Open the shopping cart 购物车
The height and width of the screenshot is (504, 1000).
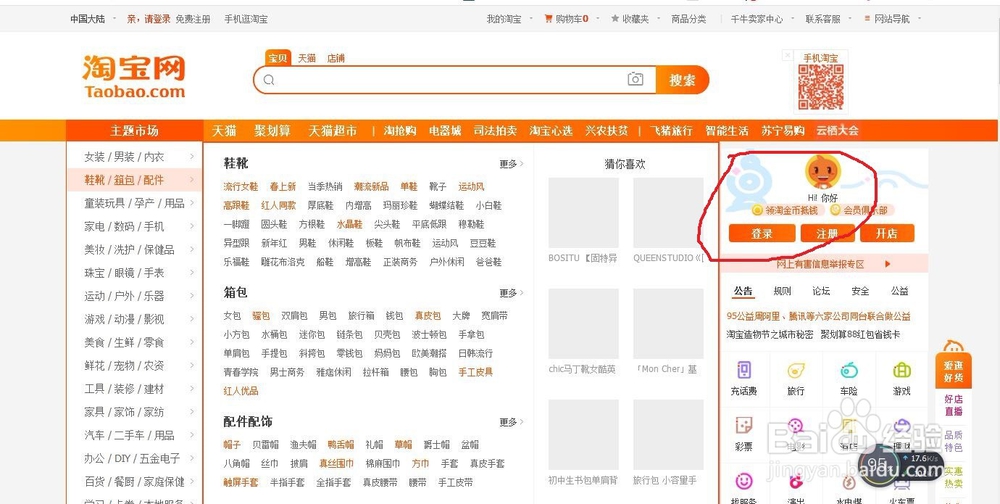pos(566,19)
